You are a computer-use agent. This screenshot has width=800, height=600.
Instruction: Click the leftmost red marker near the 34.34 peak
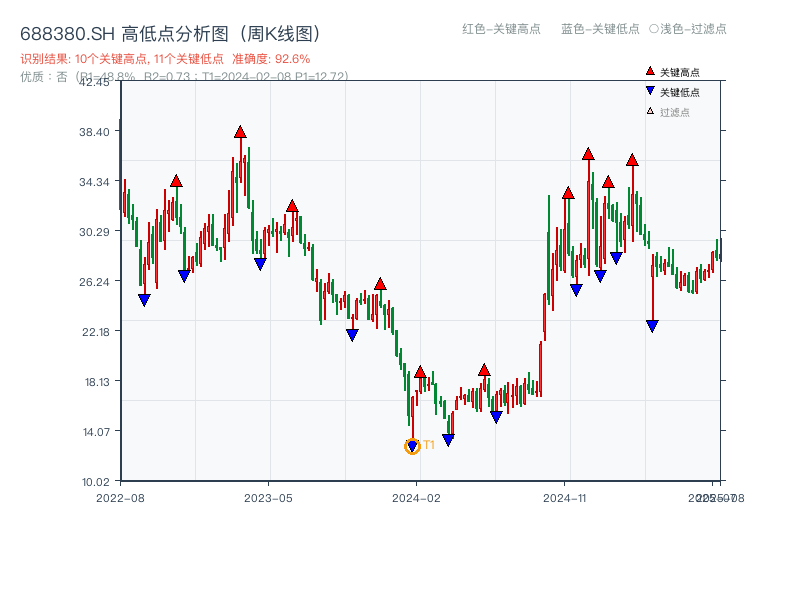coord(177,182)
